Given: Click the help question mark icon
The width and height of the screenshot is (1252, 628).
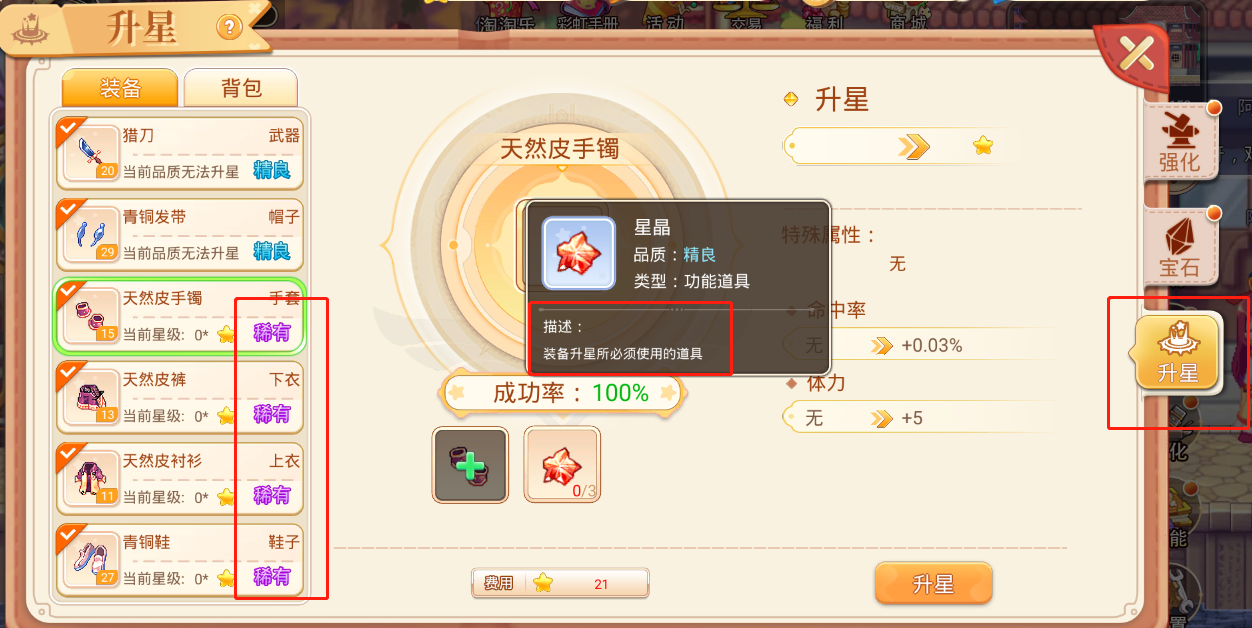Looking at the screenshot, I should point(229,27).
